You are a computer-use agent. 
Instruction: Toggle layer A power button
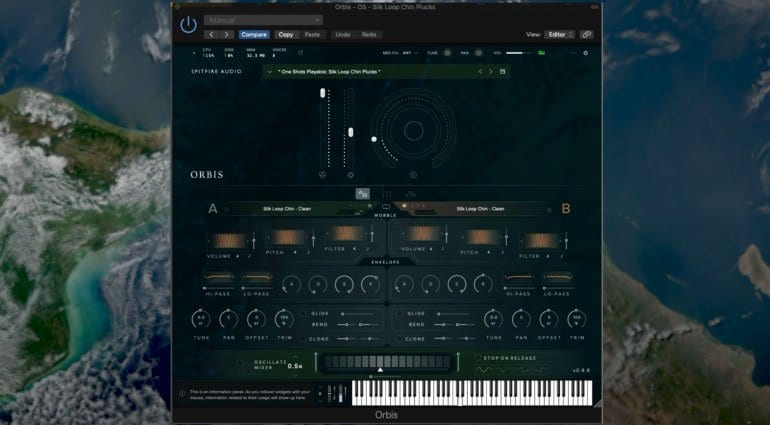[226, 209]
